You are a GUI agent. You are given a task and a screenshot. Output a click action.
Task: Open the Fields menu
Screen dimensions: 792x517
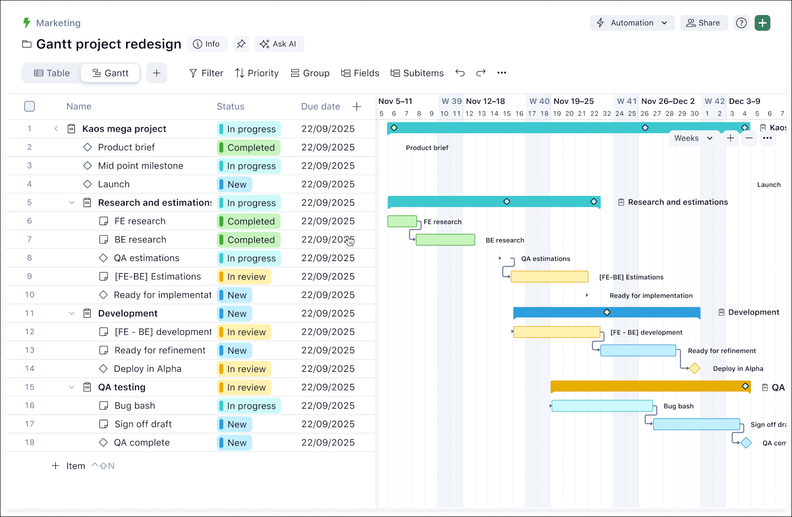click(360, 73)
